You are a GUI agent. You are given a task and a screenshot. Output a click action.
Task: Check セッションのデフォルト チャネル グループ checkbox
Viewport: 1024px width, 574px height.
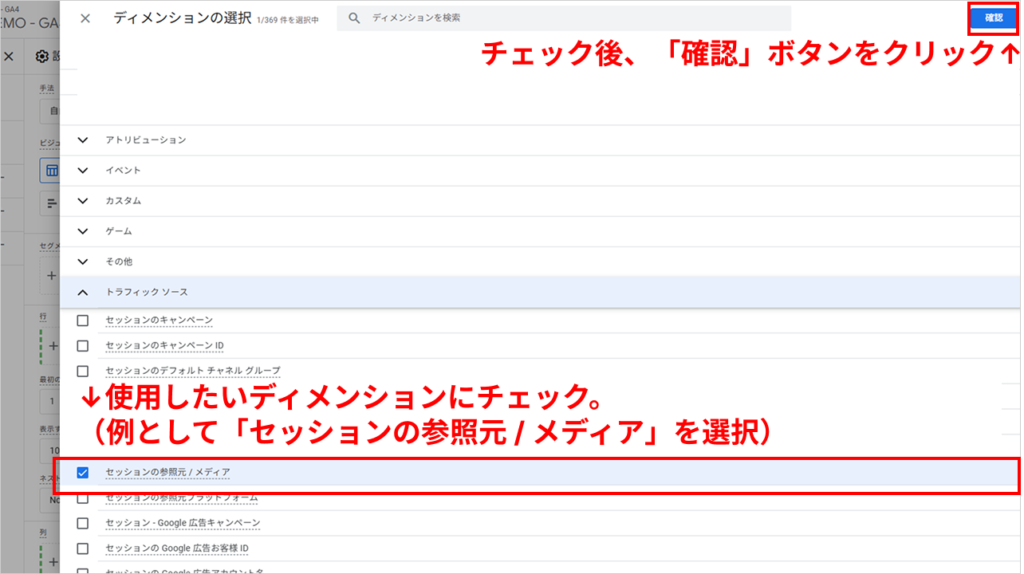point(82,371)
